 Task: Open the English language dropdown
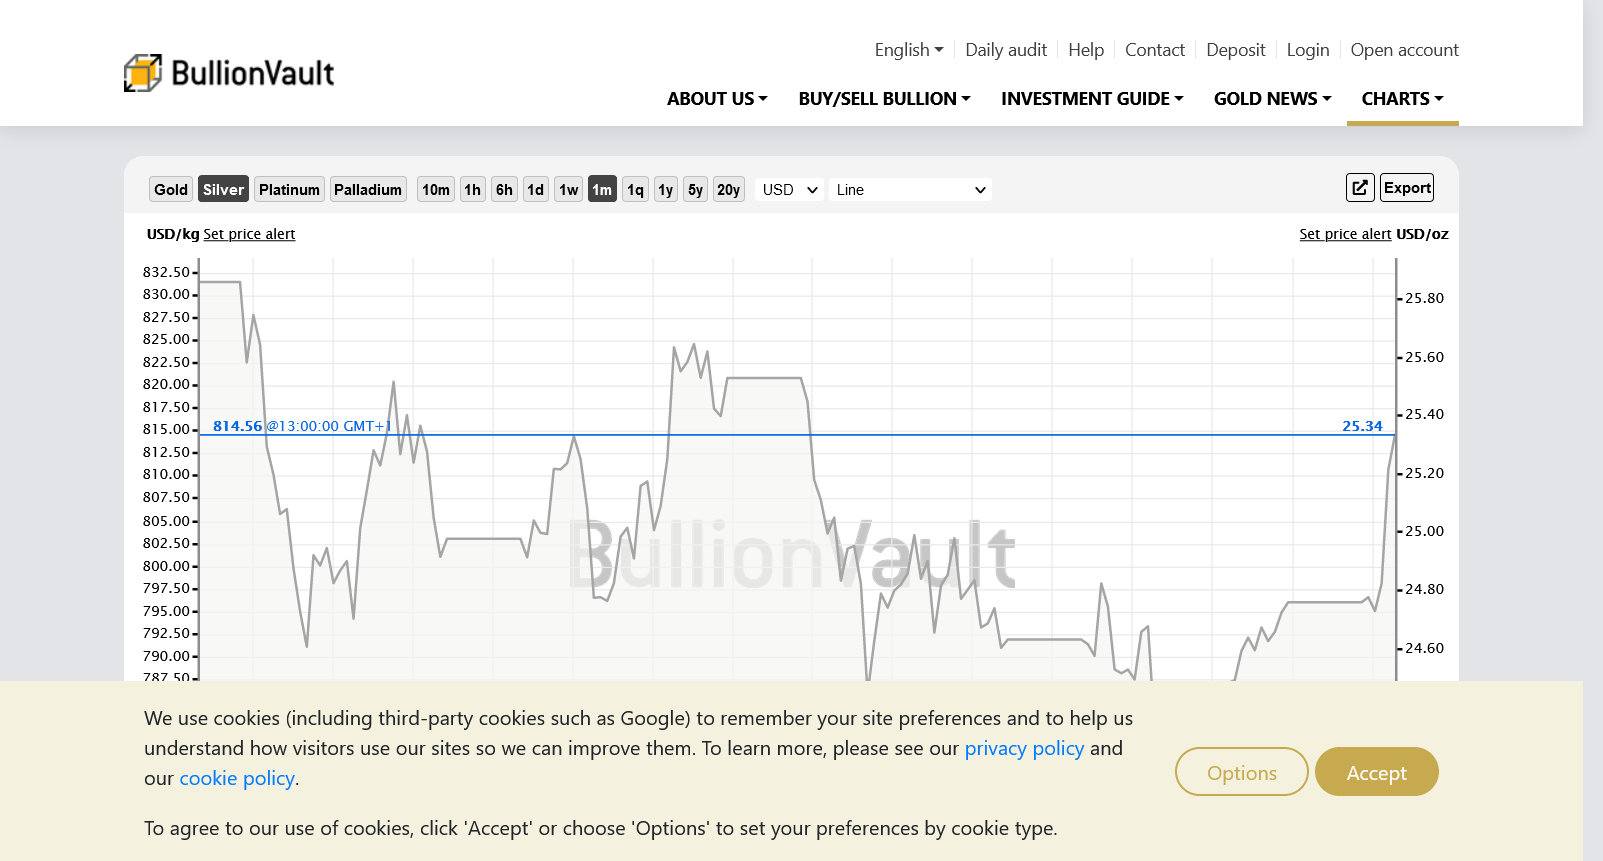(908, 50)
